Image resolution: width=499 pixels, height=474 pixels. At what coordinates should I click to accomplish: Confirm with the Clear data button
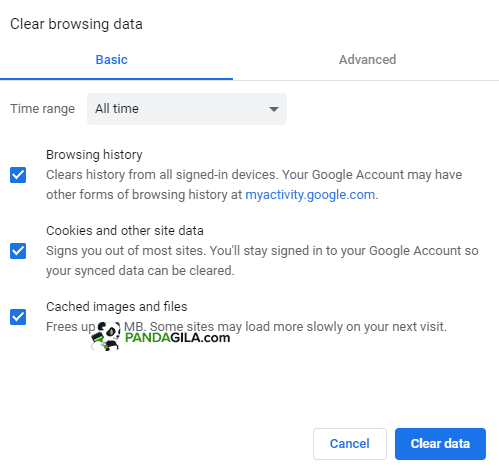pyautogui.click(x=440, y=444)
